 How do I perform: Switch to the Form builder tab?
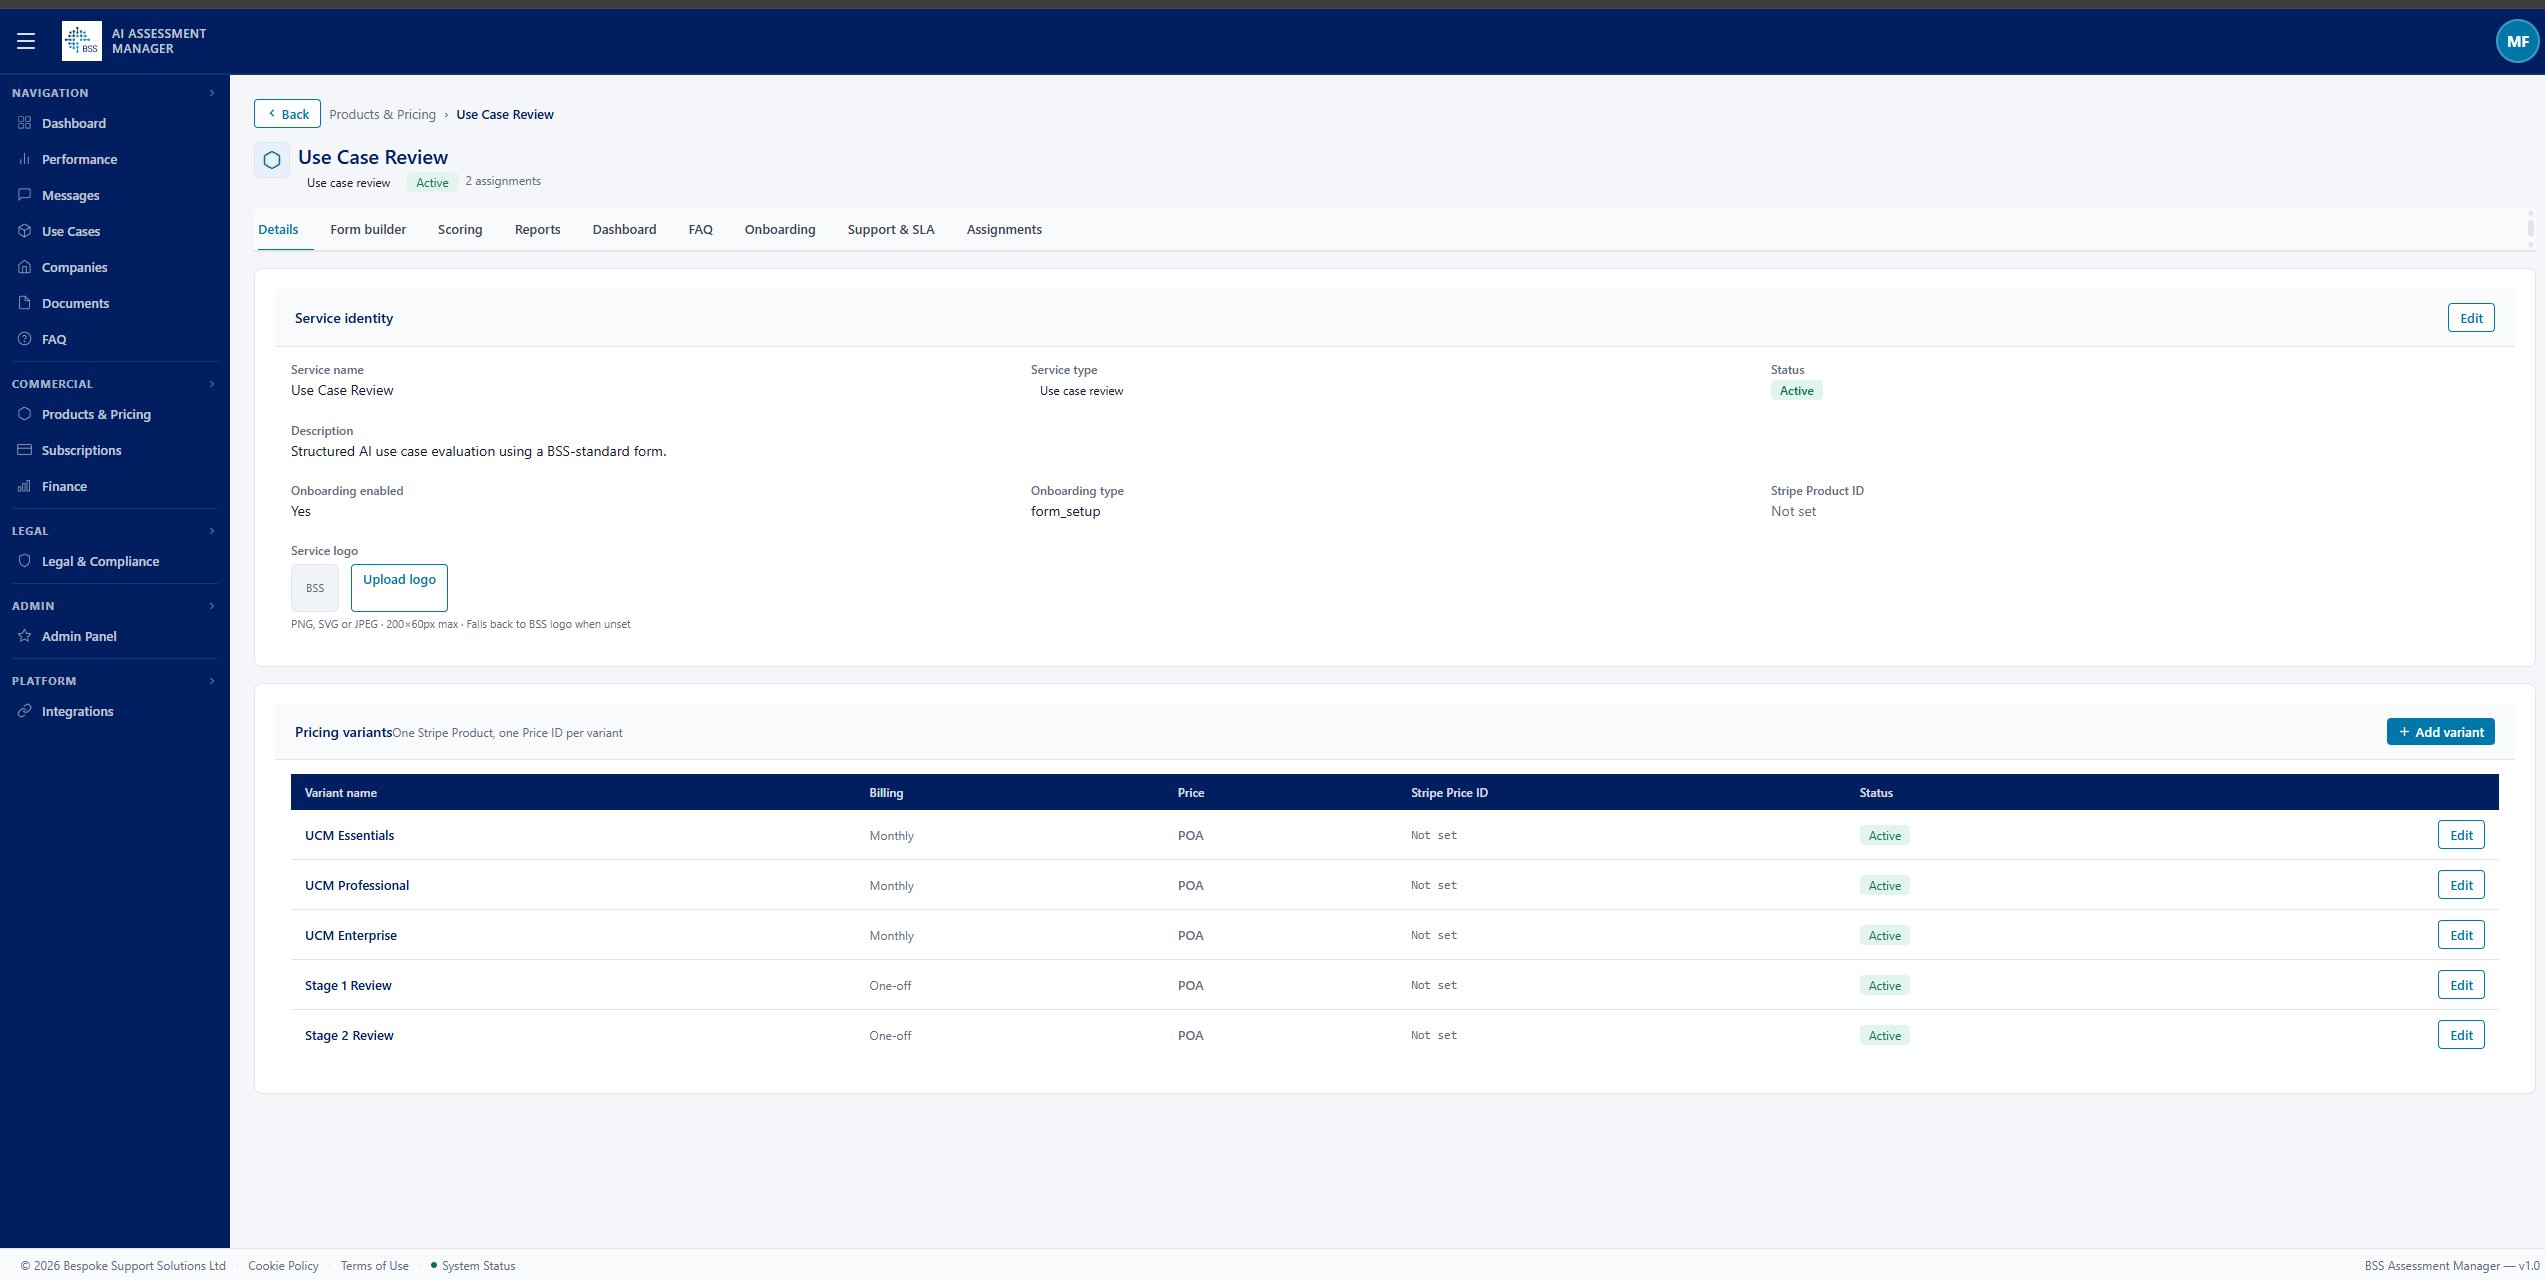pos(368,229)
